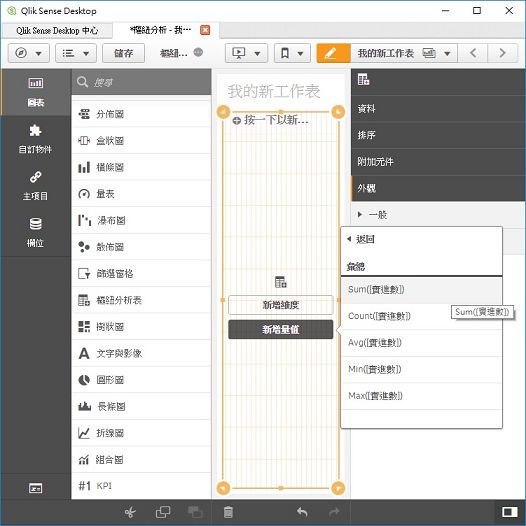The width and height of the screenshot is (526, 526).
Task: Open the 自訂物件 custom objects panel
Action: point(36,139)
